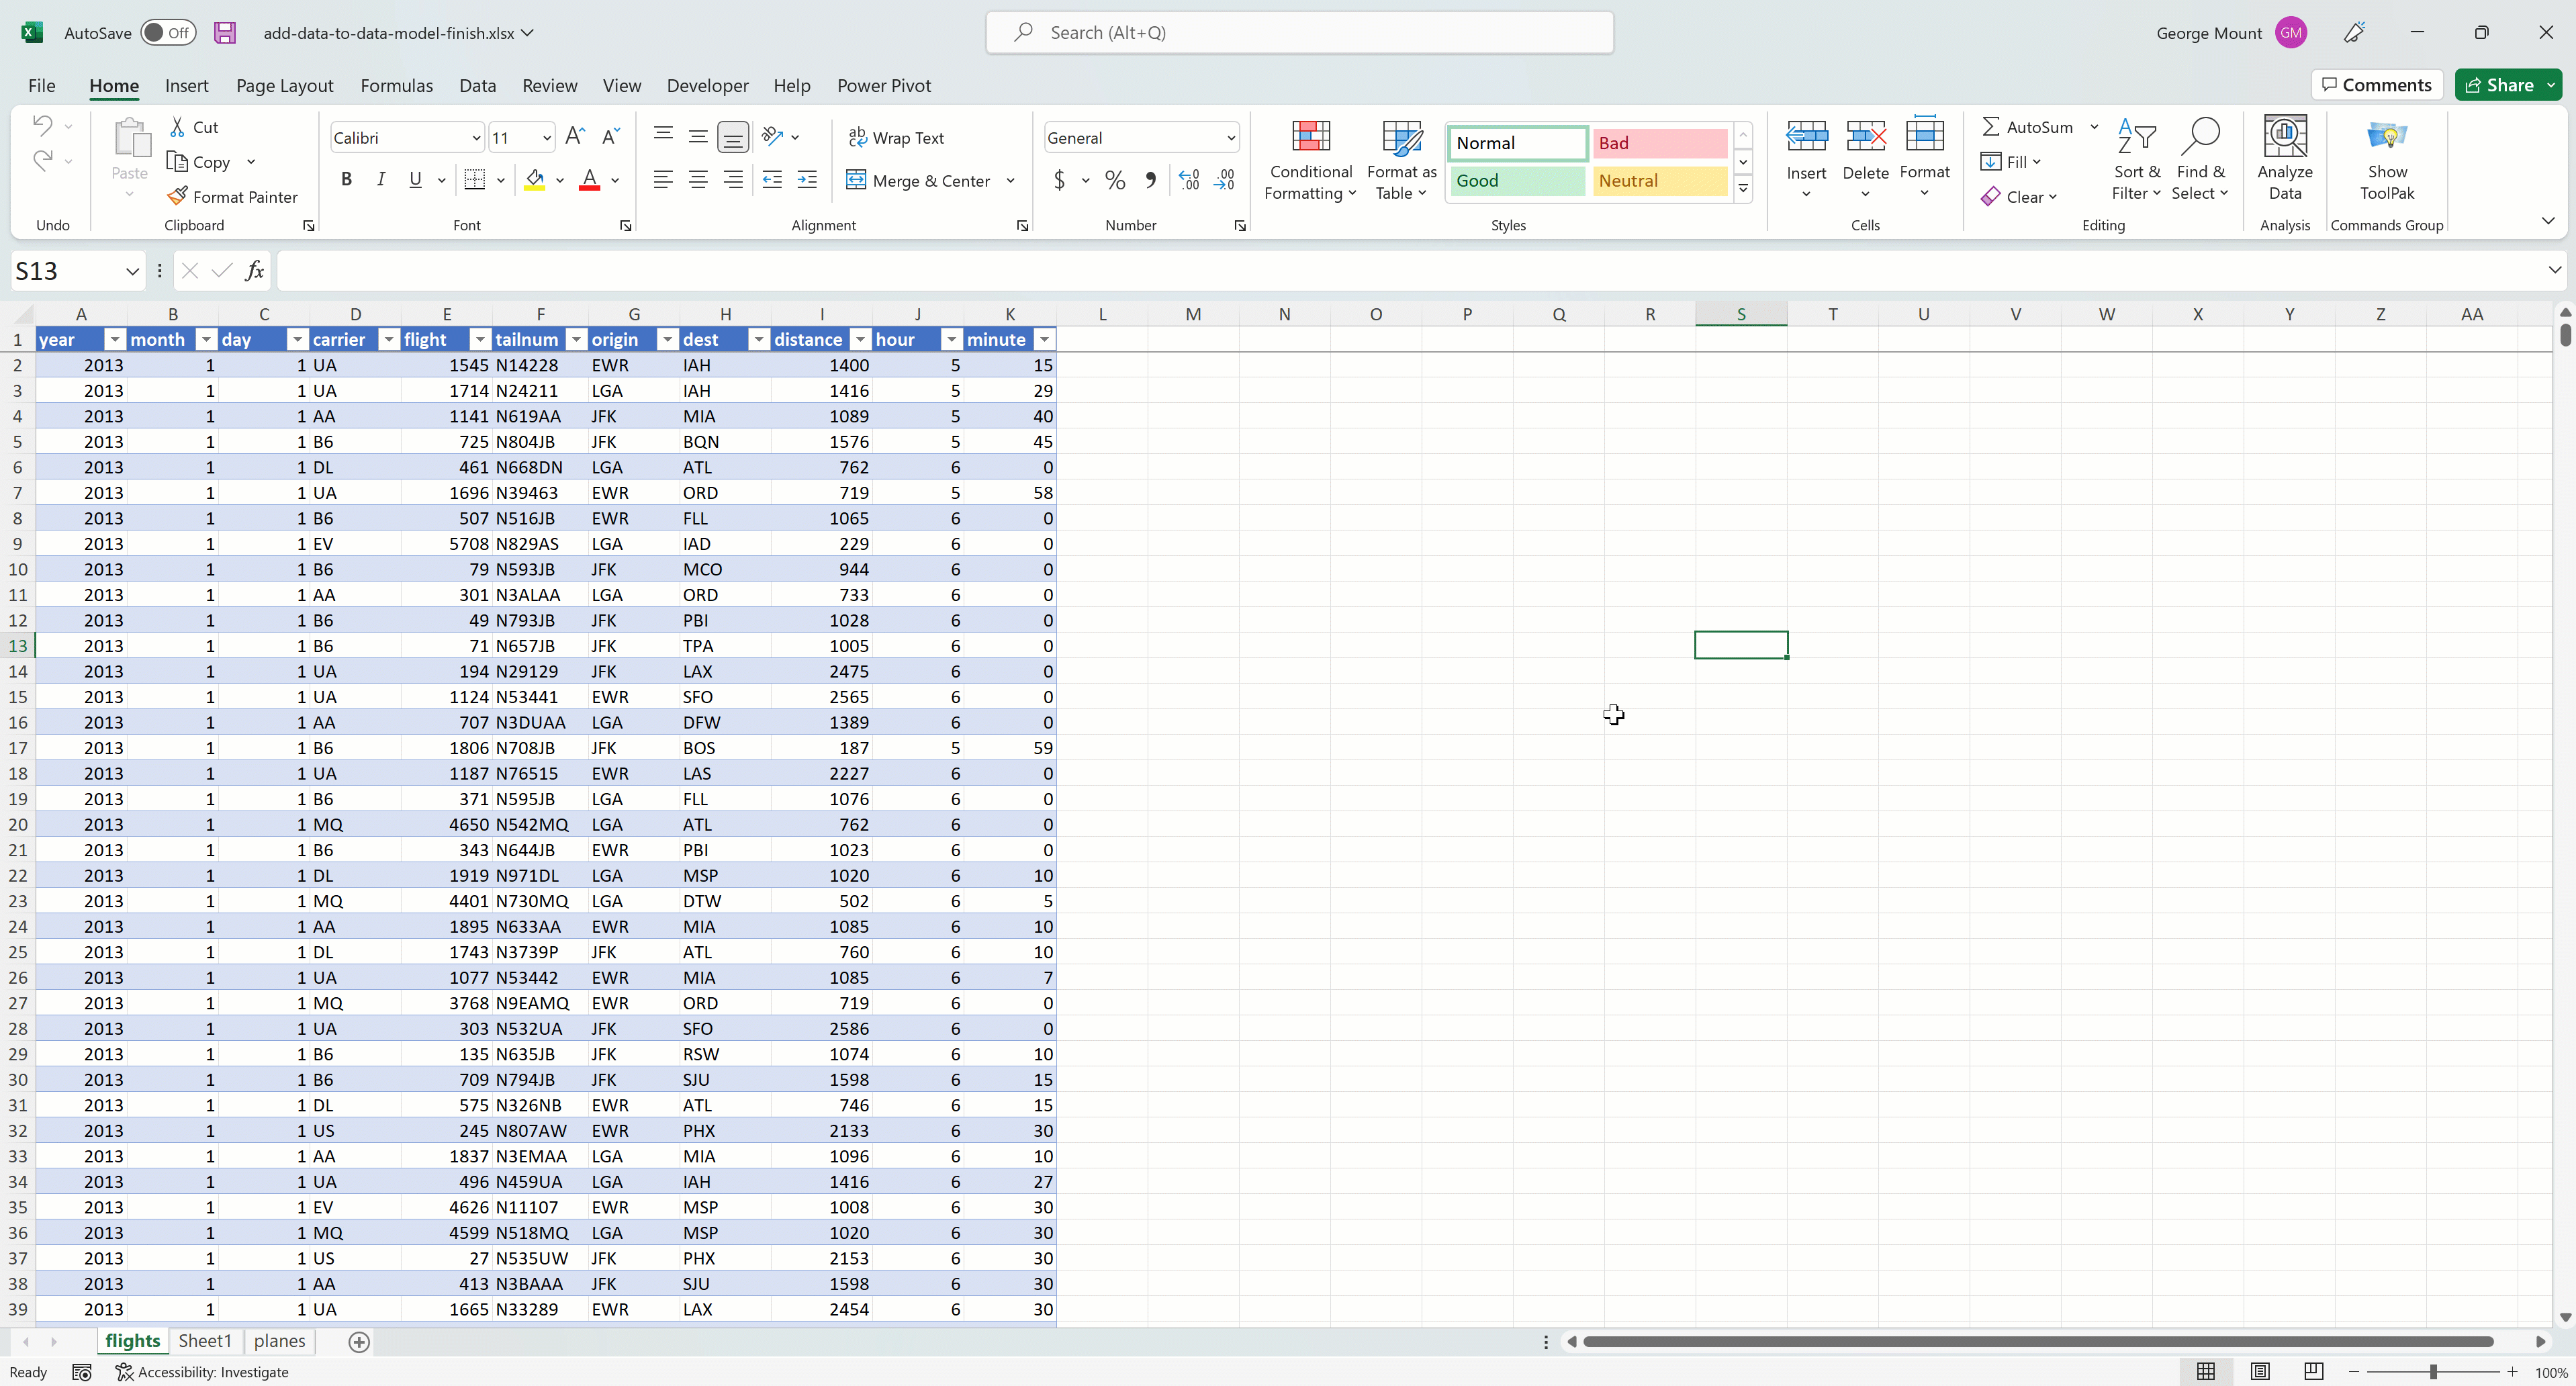Click the Add new sheet plus icon
The image size is (2576, 1386).
[359, 1342]
